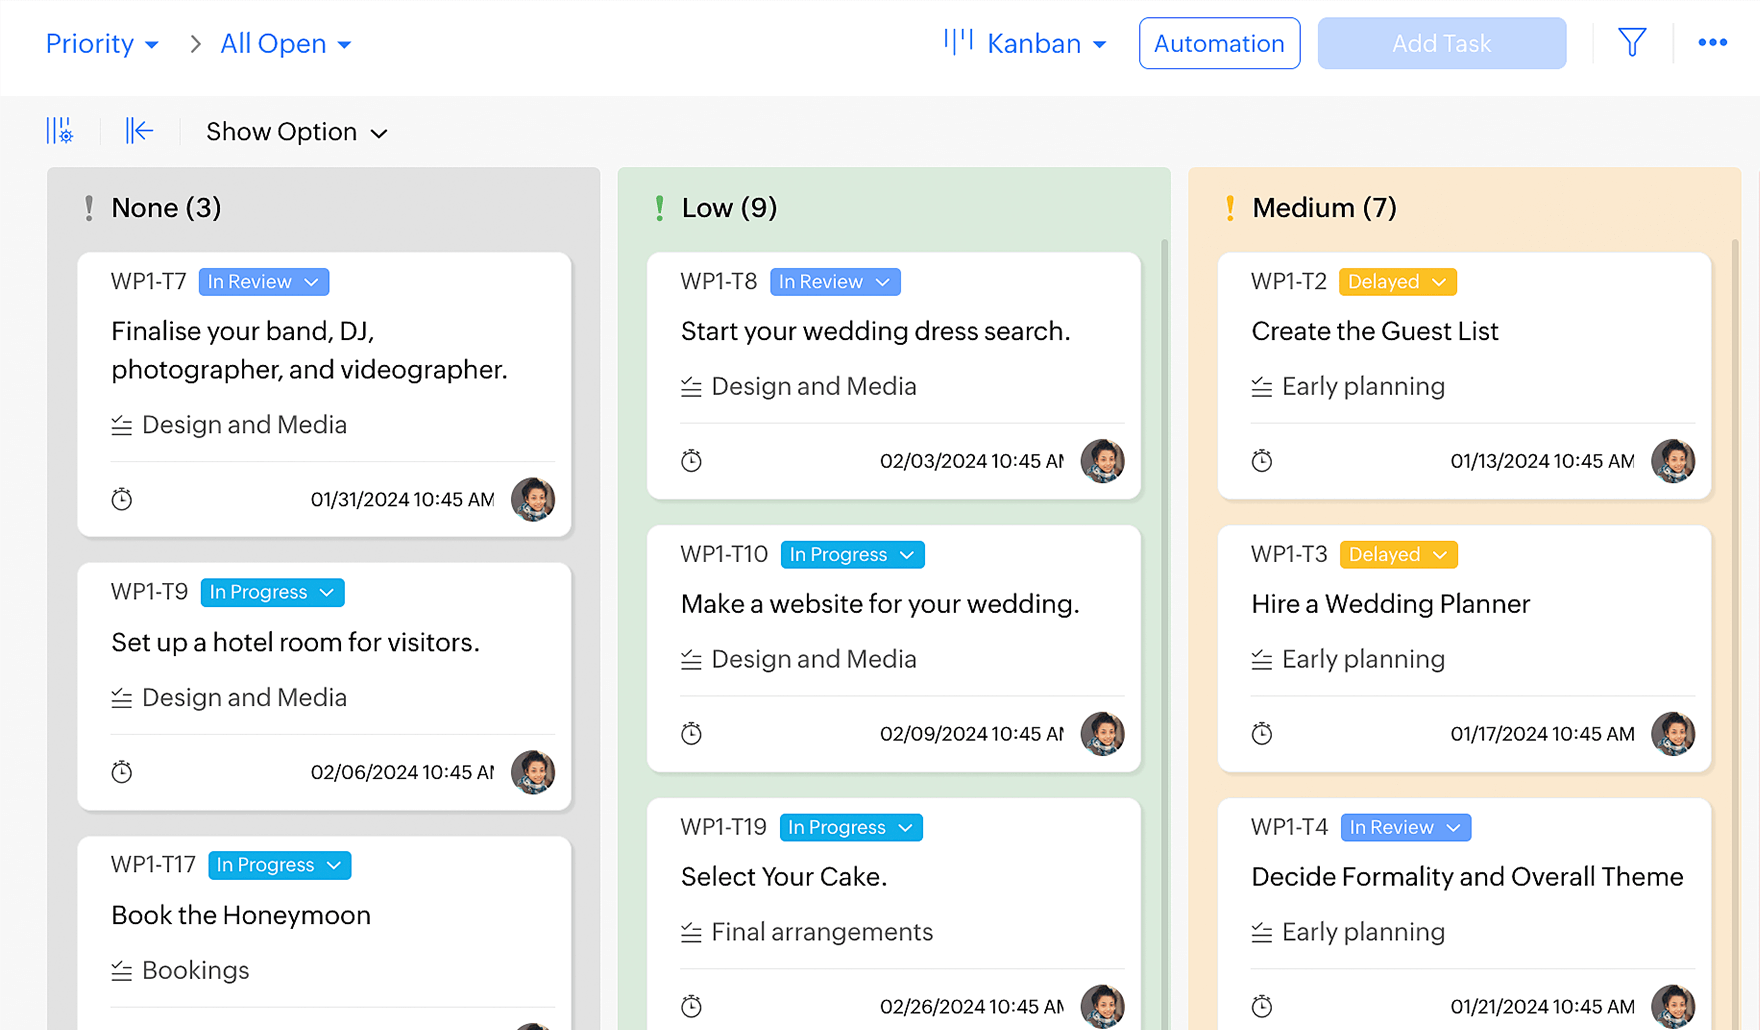Open the Priority grouping menu
The image size is (1760, 1030).
102,44
